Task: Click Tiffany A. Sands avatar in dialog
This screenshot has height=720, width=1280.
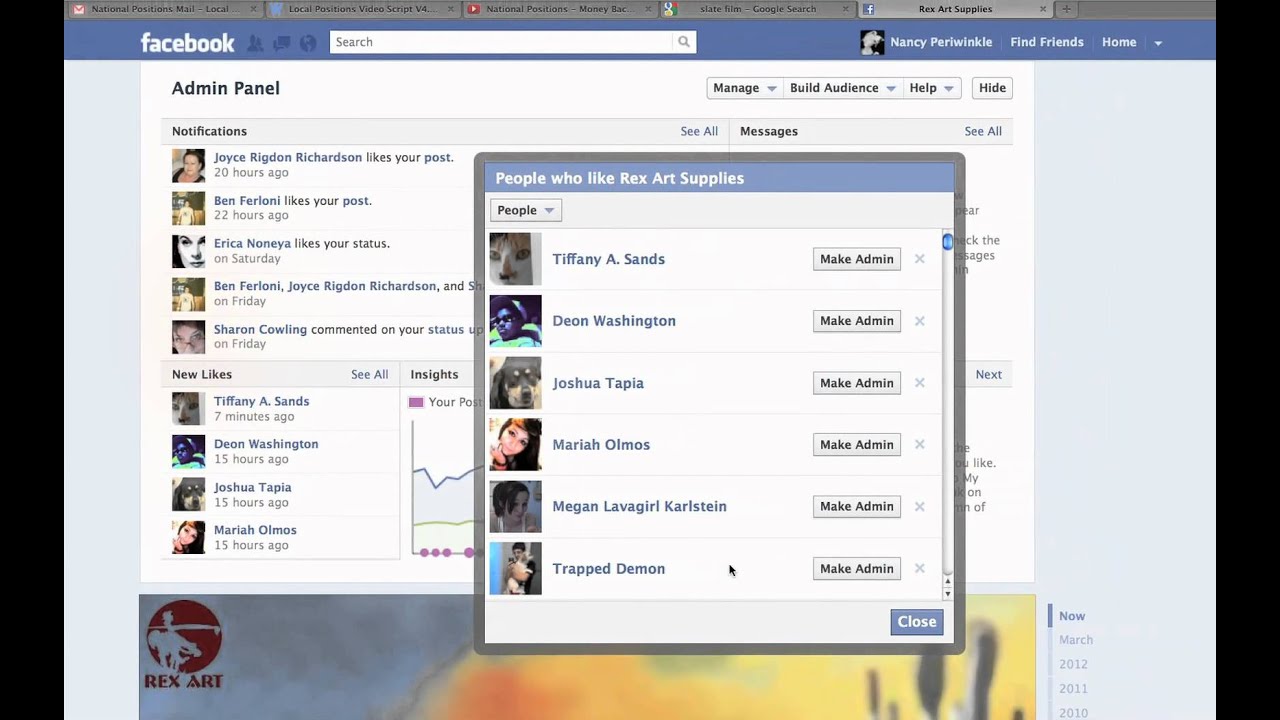Action: click(x=515, y=259)
